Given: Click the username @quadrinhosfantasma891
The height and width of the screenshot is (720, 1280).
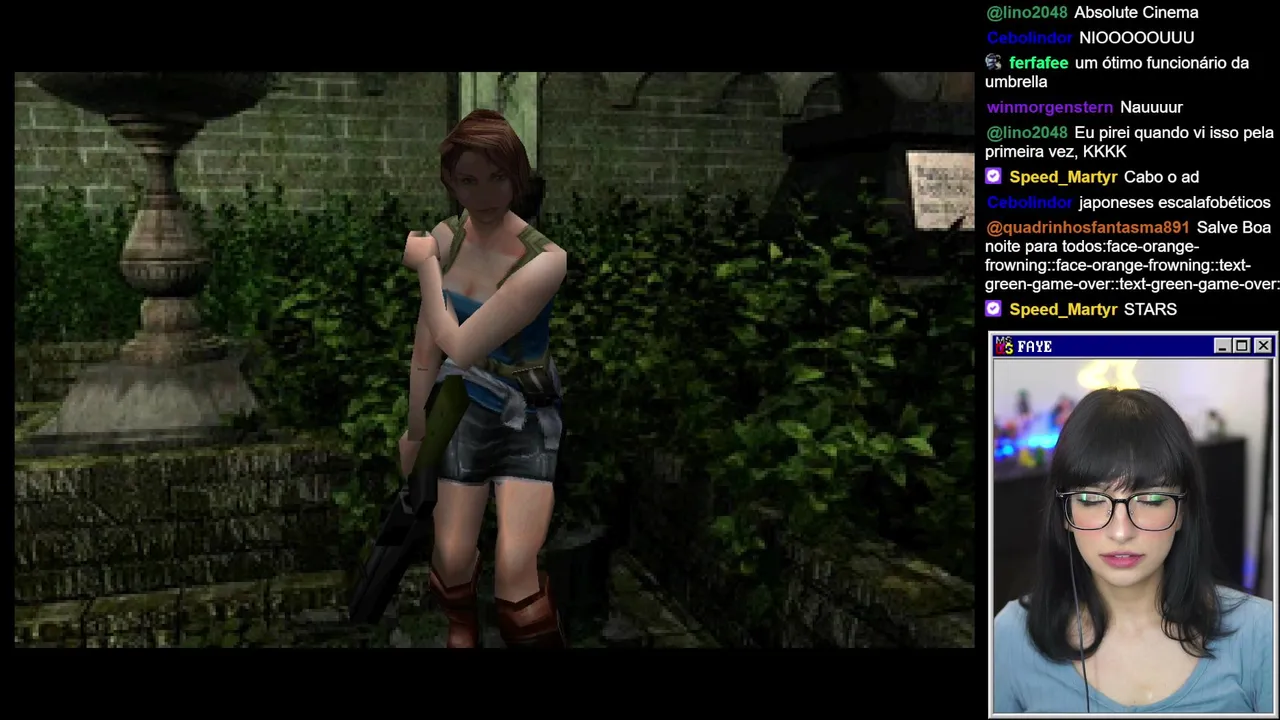Looking at the screenshot, I should [1088, 227].
